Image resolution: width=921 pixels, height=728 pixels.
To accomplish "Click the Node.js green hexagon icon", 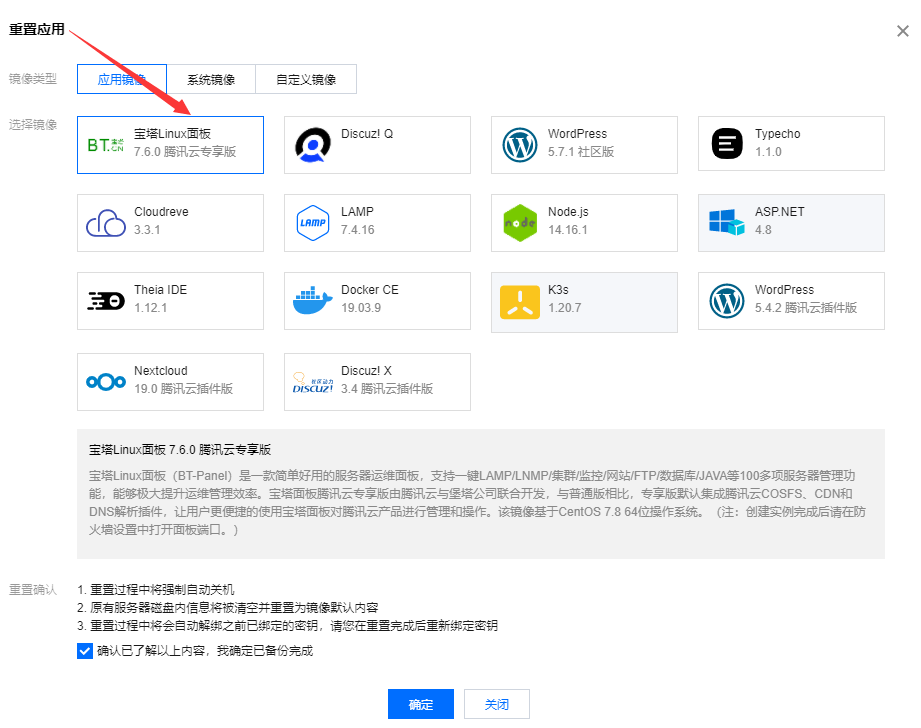I will click(520, 223).
